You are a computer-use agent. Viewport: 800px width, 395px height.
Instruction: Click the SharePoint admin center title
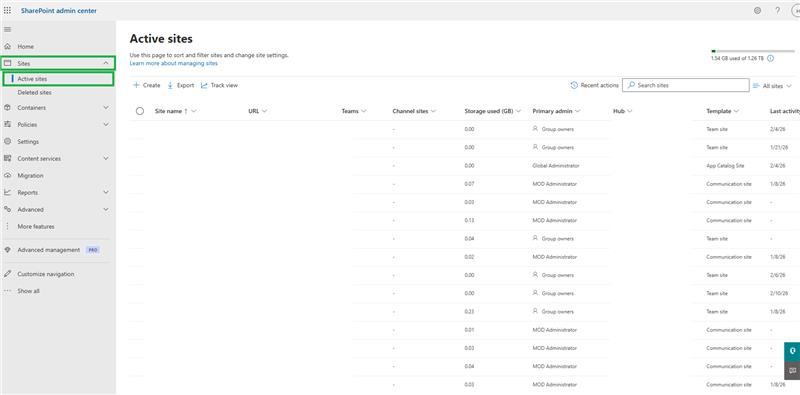click(x=59, y=10)
